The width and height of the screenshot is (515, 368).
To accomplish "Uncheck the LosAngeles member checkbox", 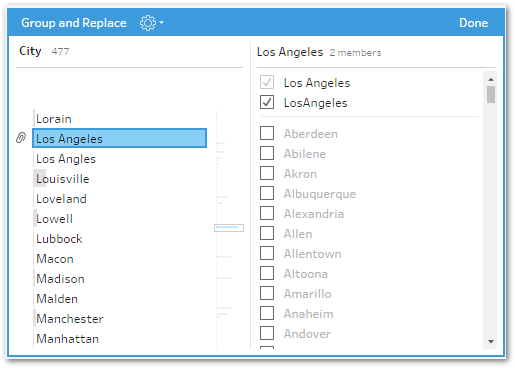I will pos(267,102).
